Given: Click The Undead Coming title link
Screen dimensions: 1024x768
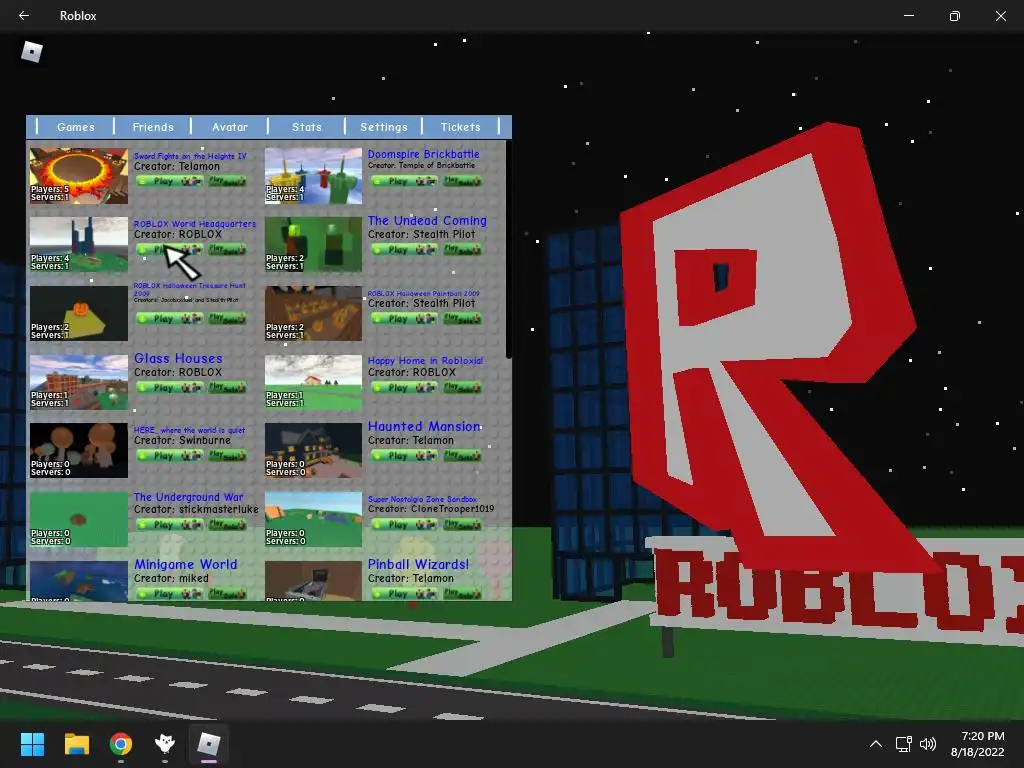Looking at the screenshot, I should (427, 221).
